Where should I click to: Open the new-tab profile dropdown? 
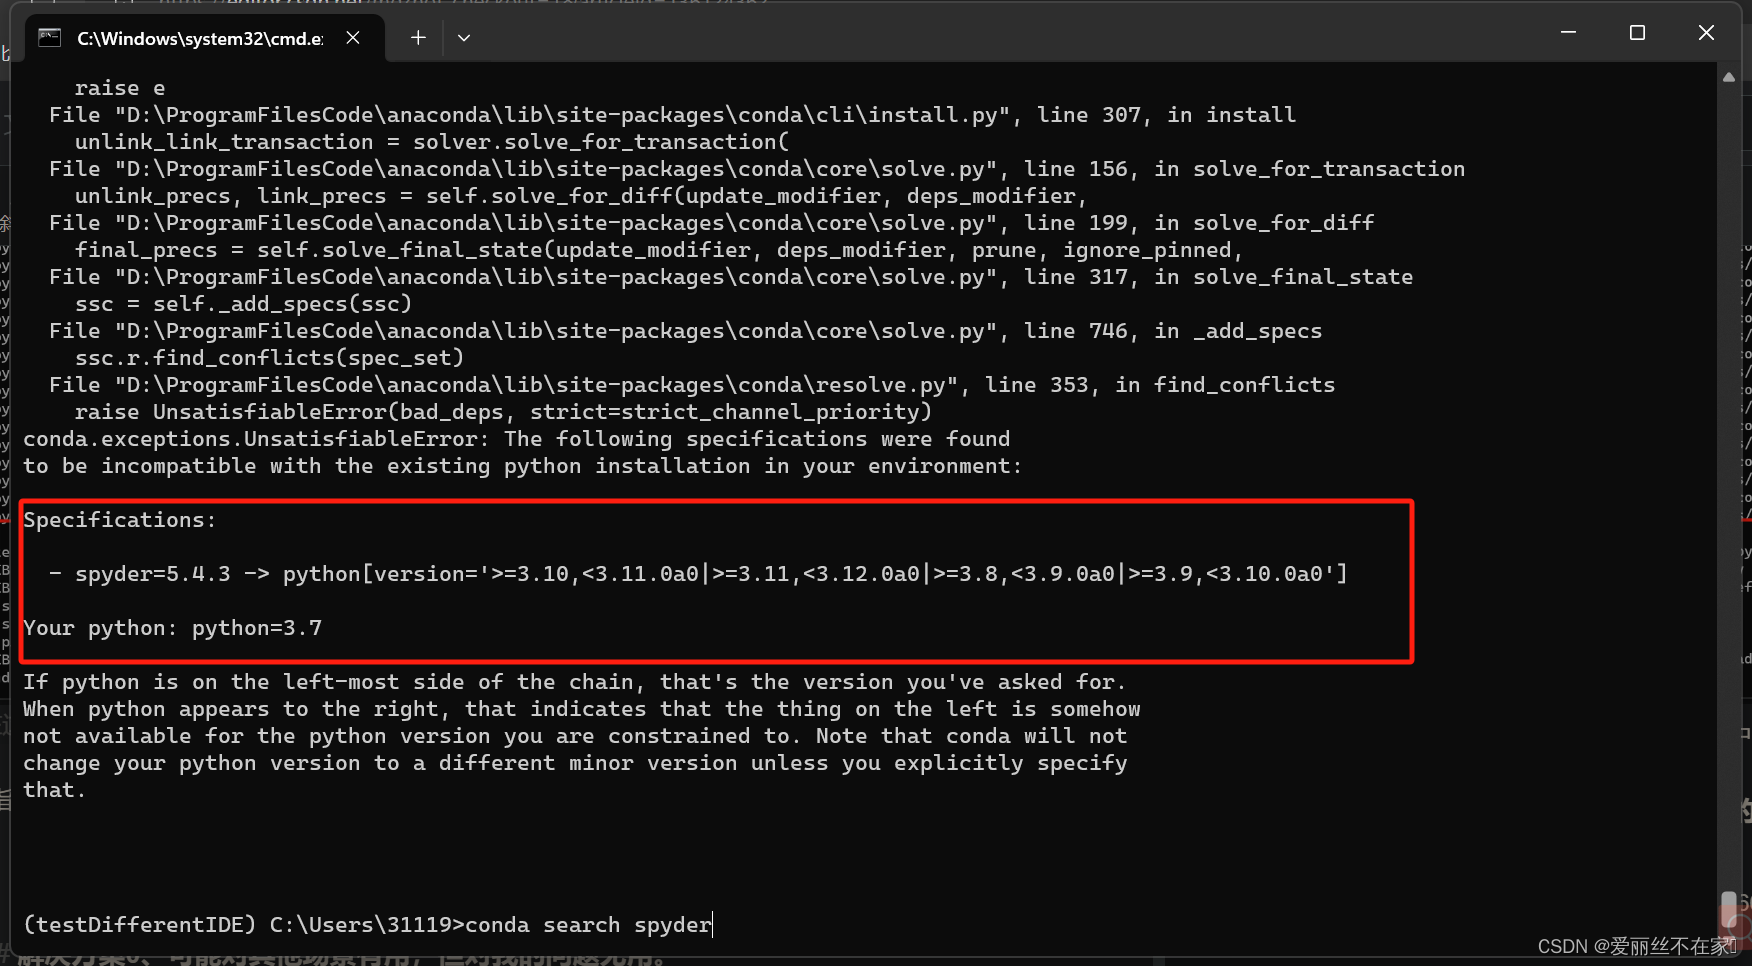[464, 38]
